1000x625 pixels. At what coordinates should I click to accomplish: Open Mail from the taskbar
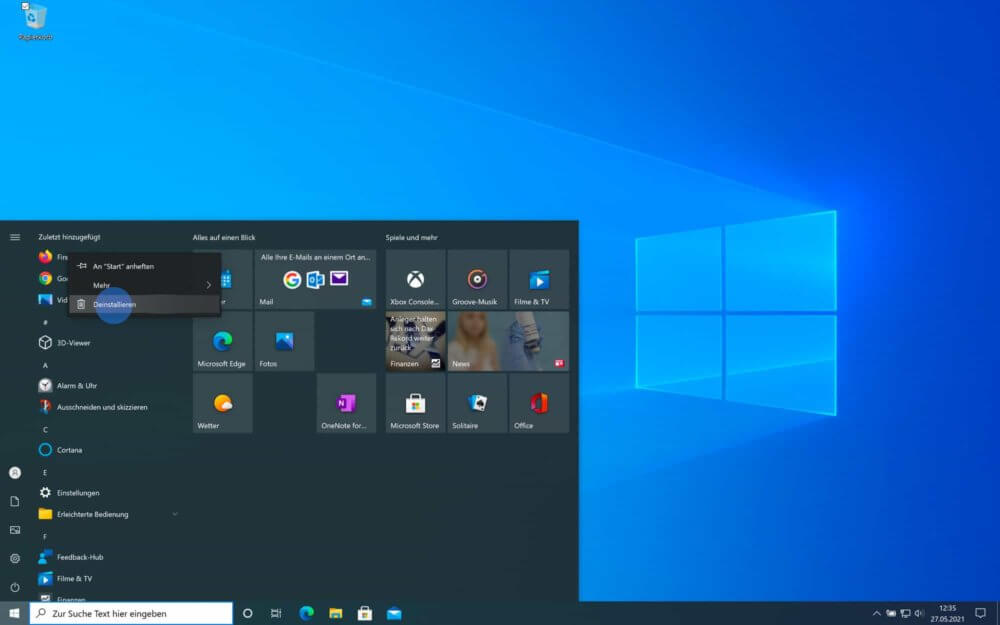394,614
